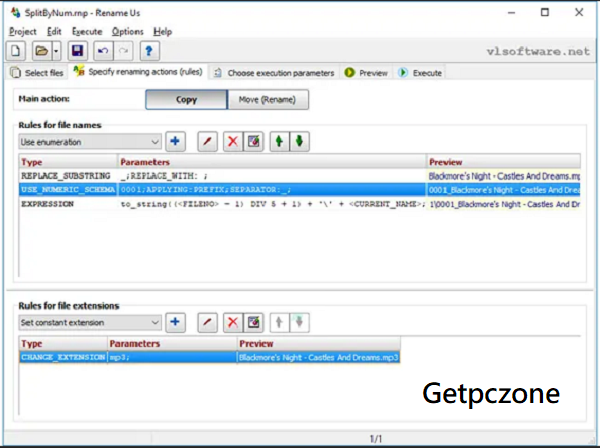Switch to Specify renaming actions tab
The height and width of the screenshot is (448, 600).
(138, 72)
